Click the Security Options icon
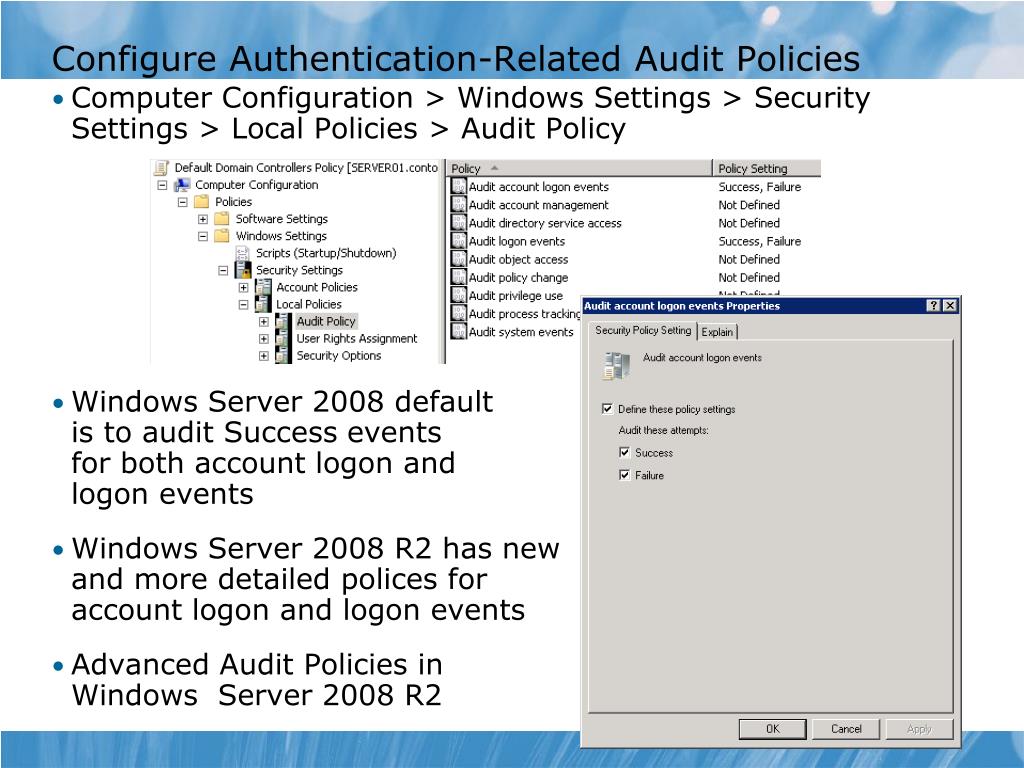 coord(283,355)
